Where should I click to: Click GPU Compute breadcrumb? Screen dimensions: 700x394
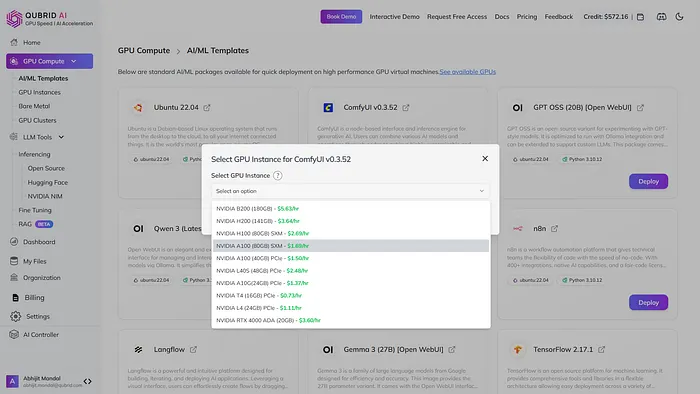click(144, 50)
